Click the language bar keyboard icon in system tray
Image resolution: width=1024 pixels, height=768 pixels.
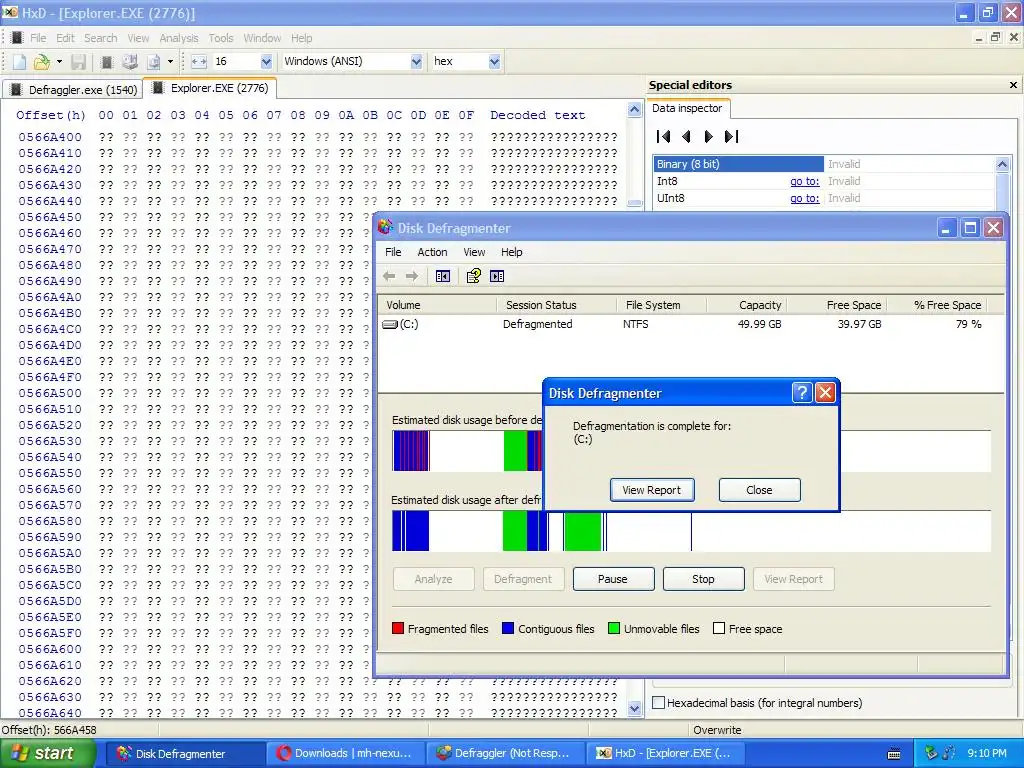894,754
